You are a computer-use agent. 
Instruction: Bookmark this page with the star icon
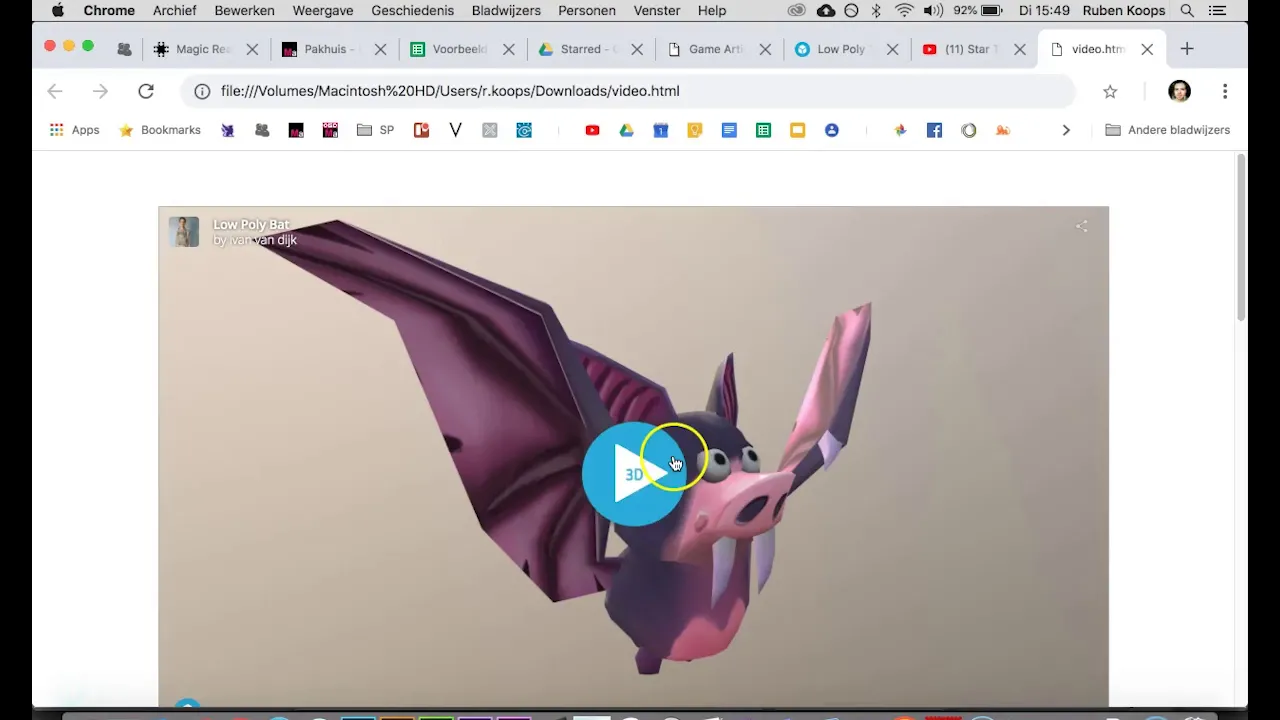(1110, 91)
